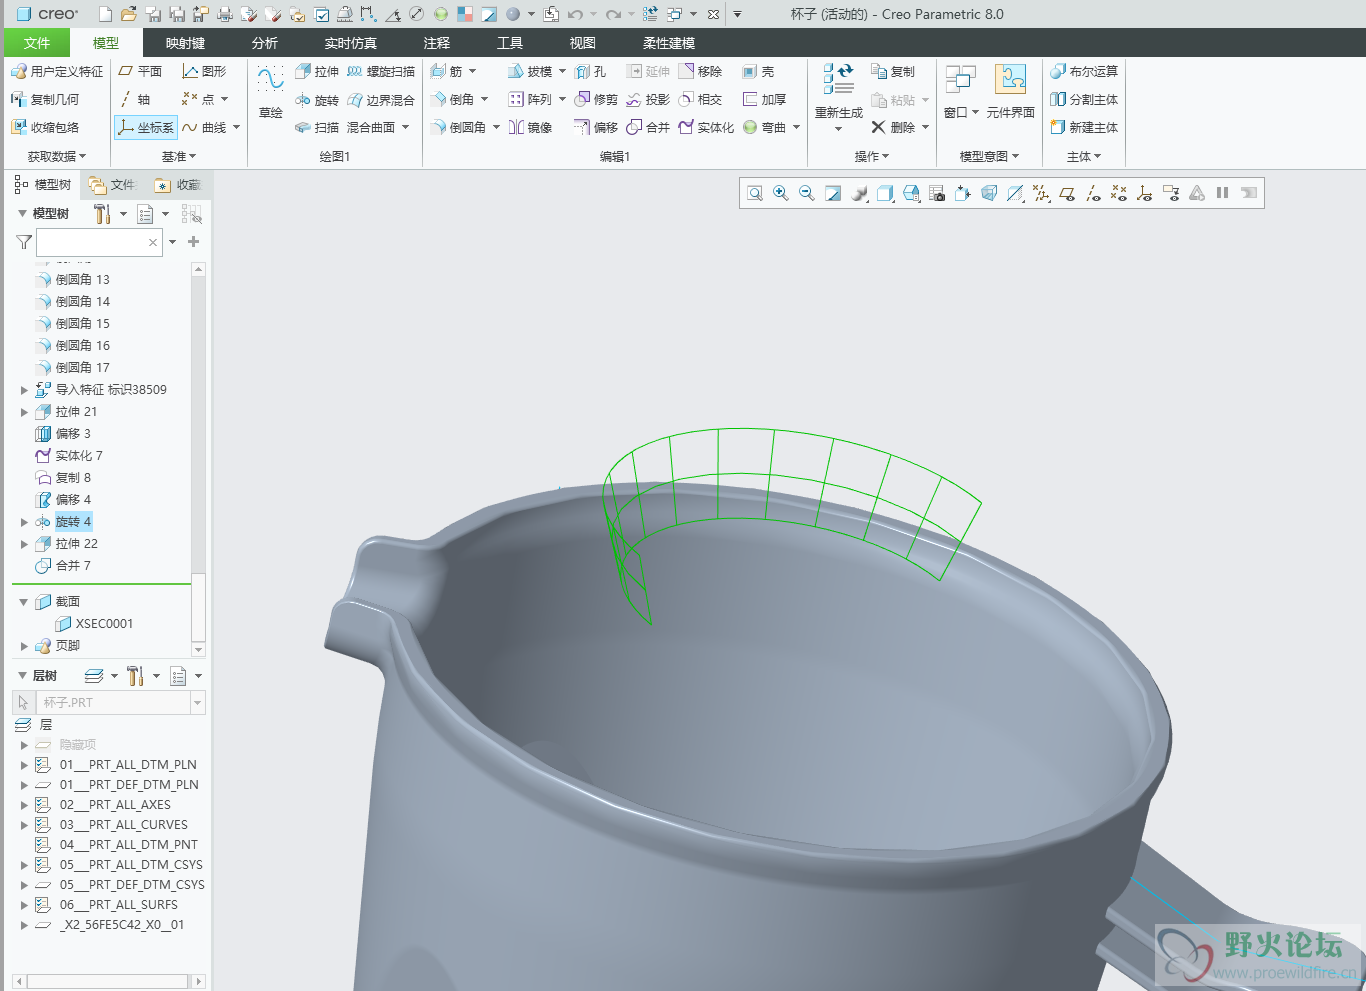Click the Hole (孔) tool
Screen dimensions: 1366x991
coord(591,72)
